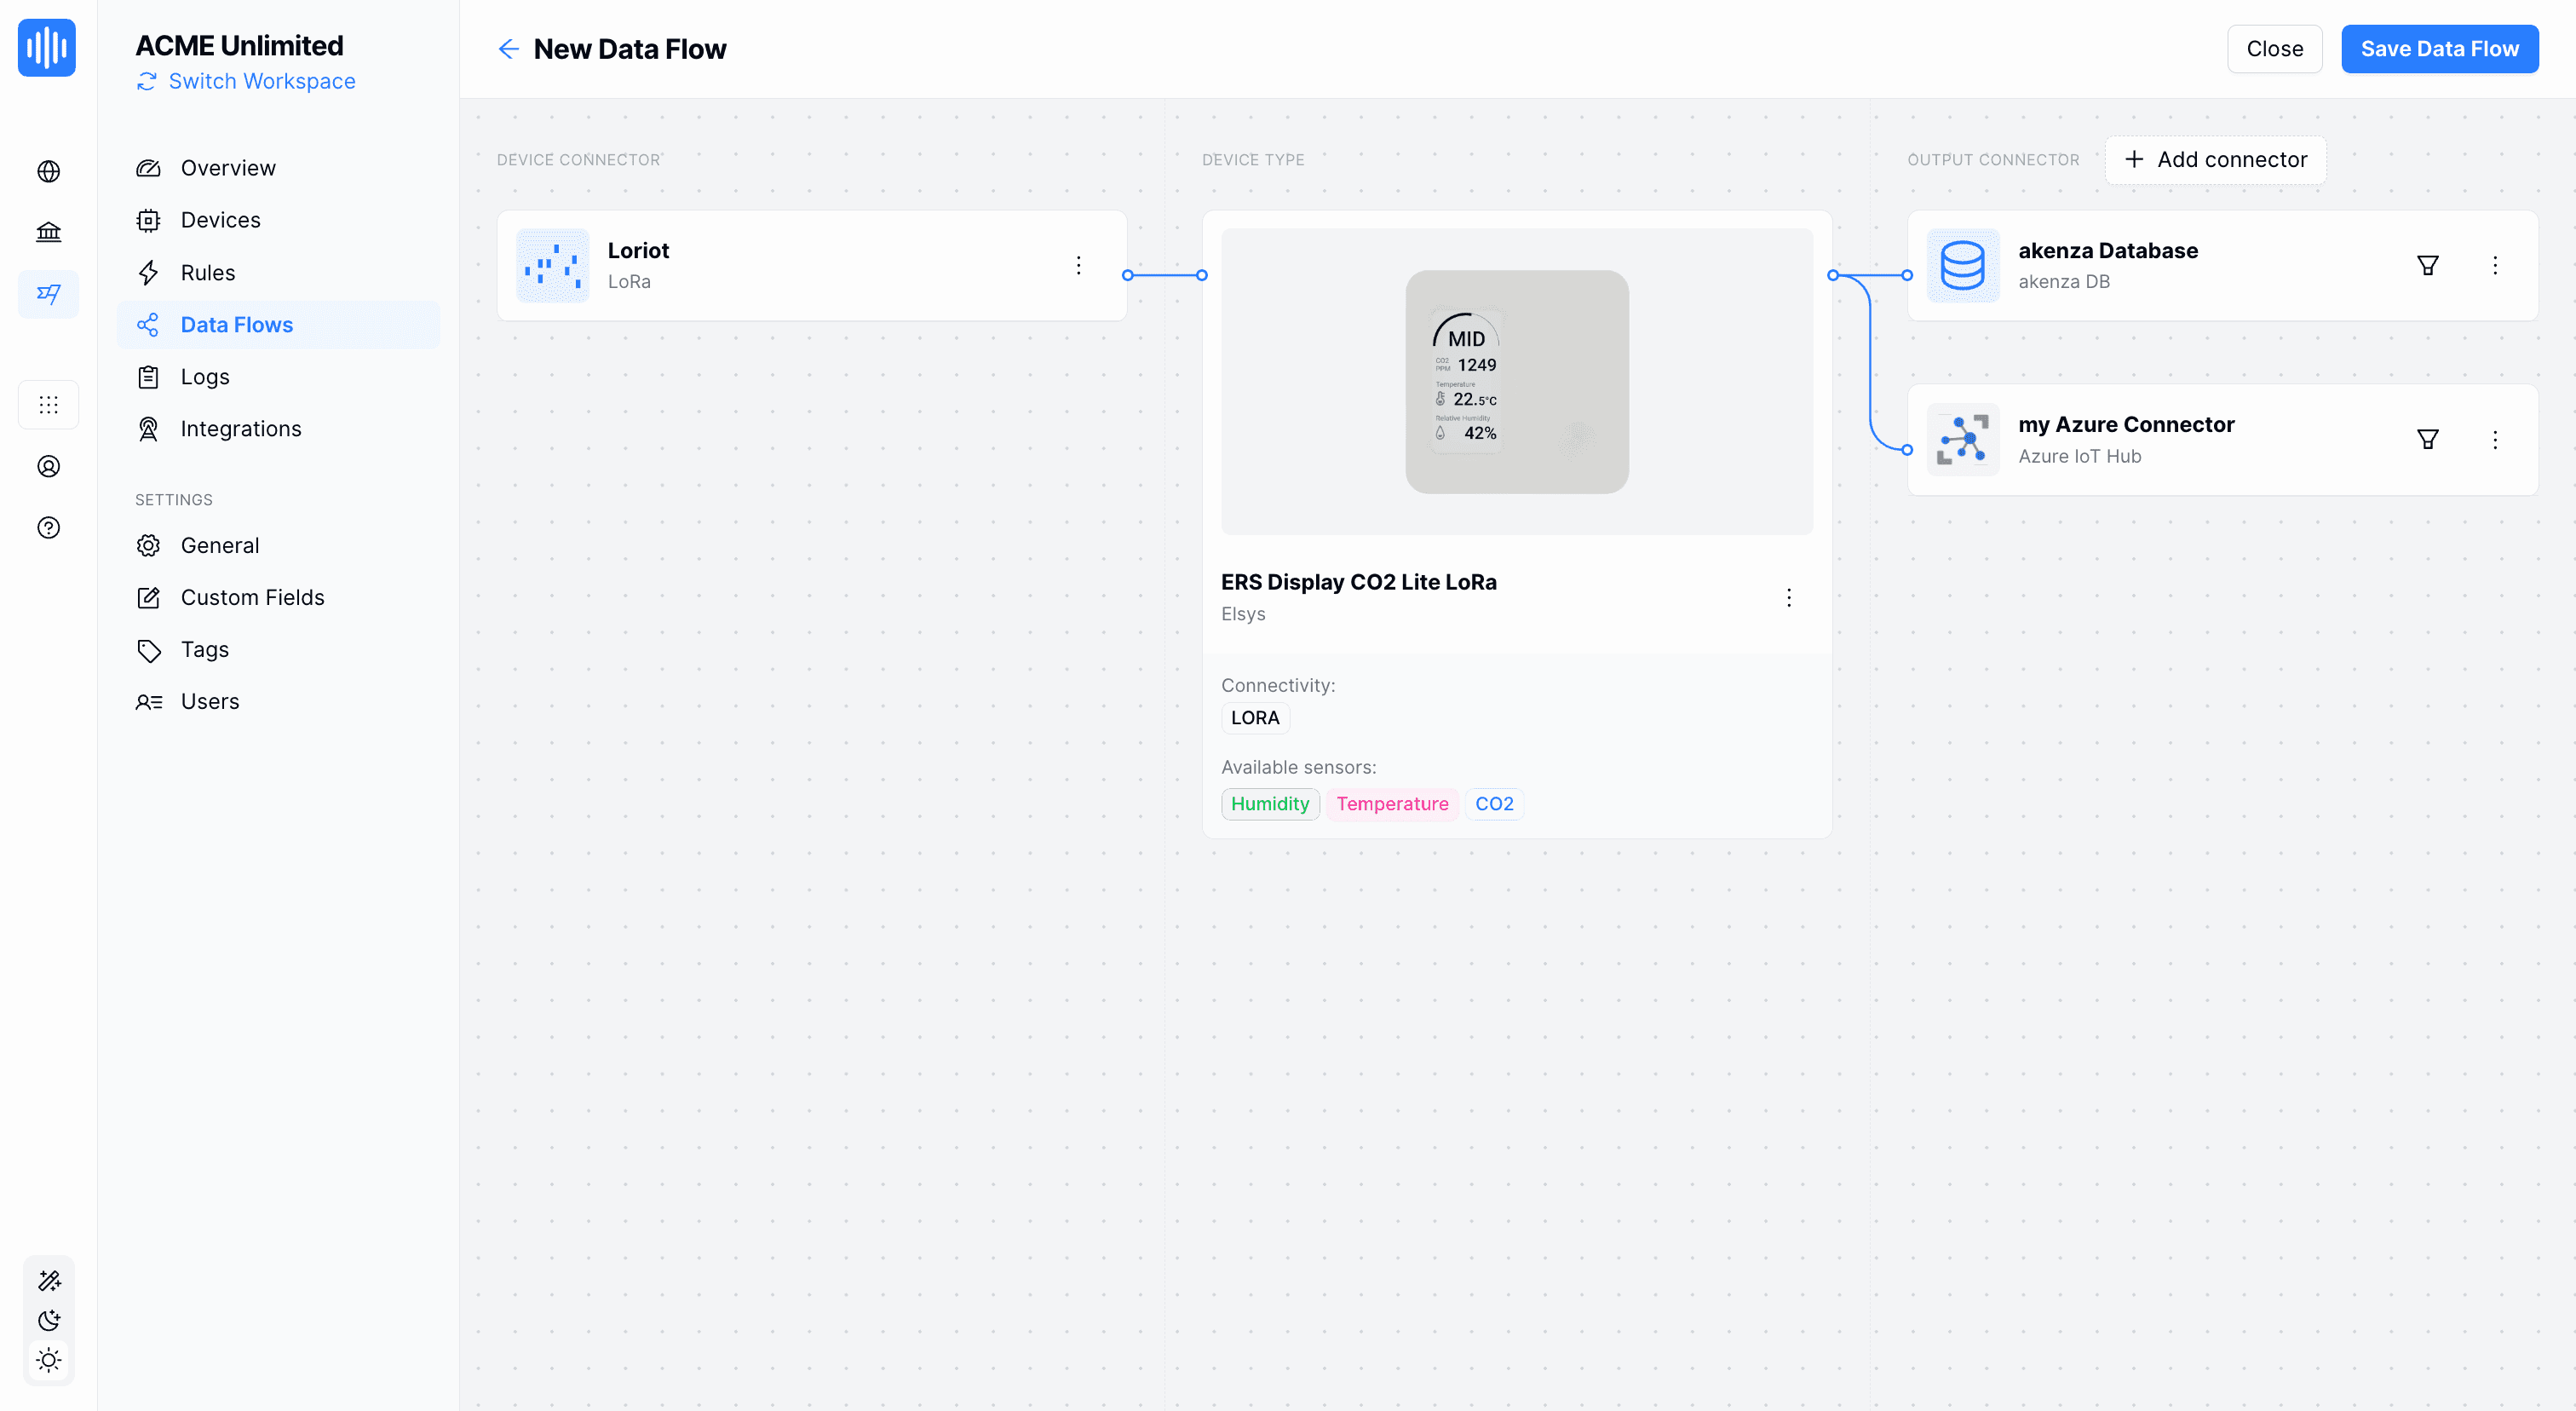Click the LORA connectivity badge
The width and height of the screenshot is (2576, 1411).
click(1255, 718)
